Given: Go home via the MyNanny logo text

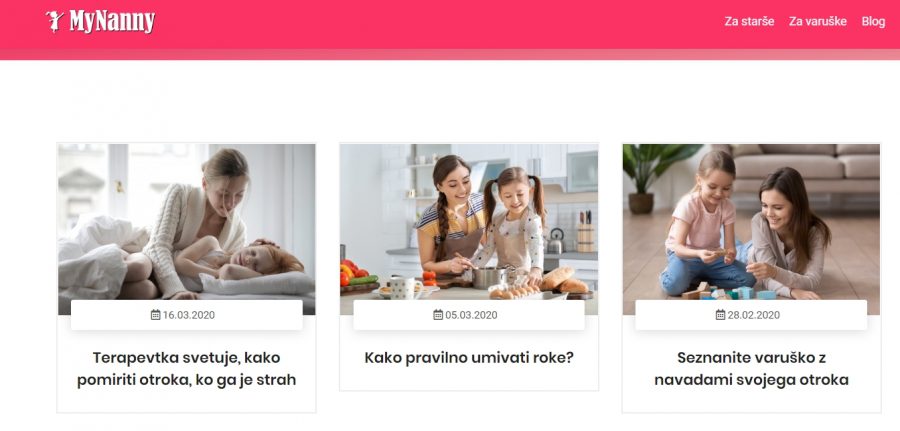Looking at the screenshot, I should [112, 22].
